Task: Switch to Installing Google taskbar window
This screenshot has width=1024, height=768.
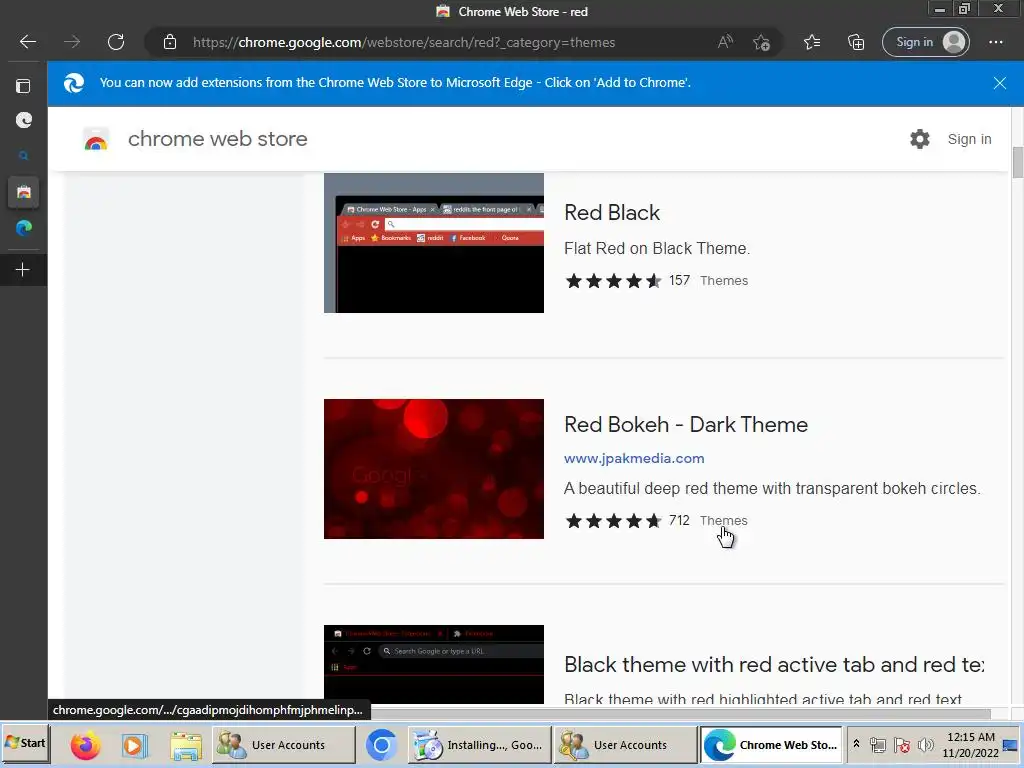Action: tap(479, 745)
